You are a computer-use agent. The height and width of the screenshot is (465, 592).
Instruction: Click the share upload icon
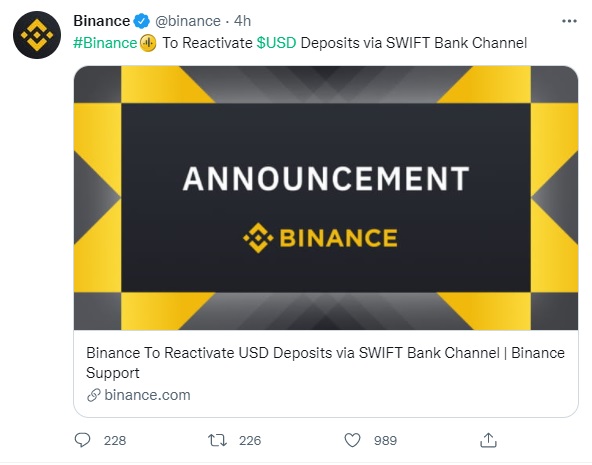[x=488, y=440]
